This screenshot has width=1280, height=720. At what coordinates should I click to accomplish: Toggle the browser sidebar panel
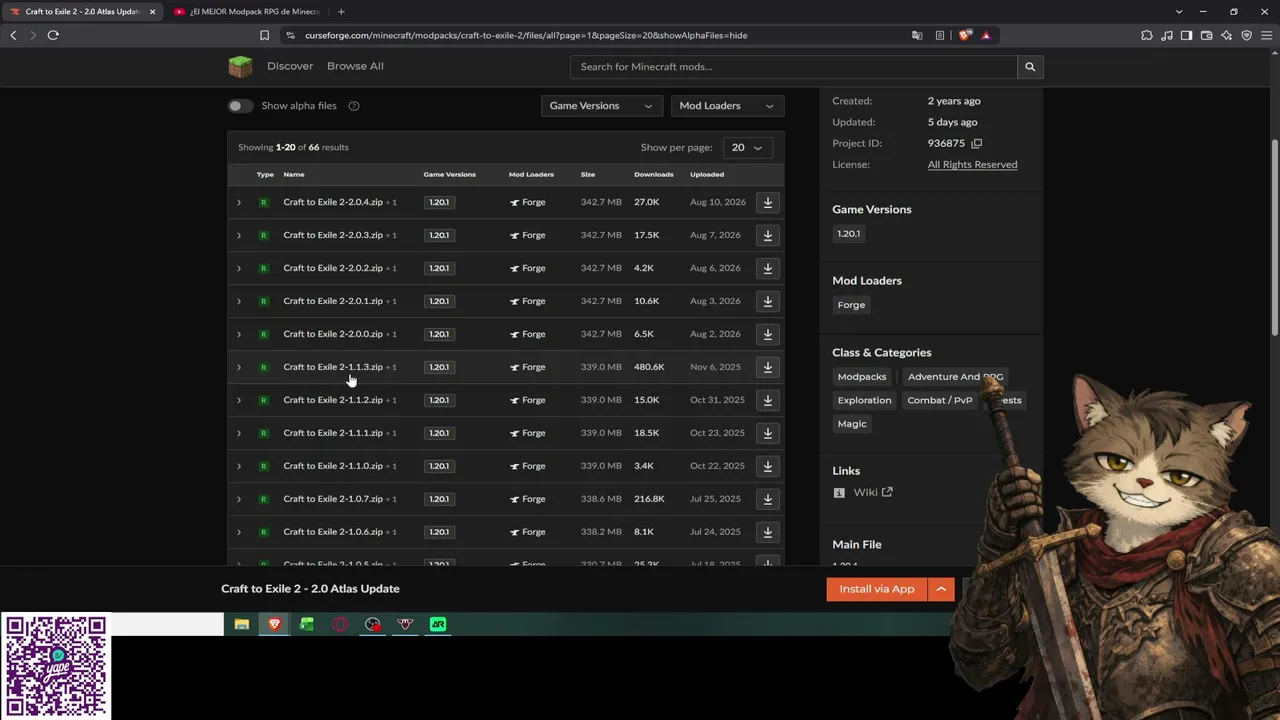[x=1186, y=35]
